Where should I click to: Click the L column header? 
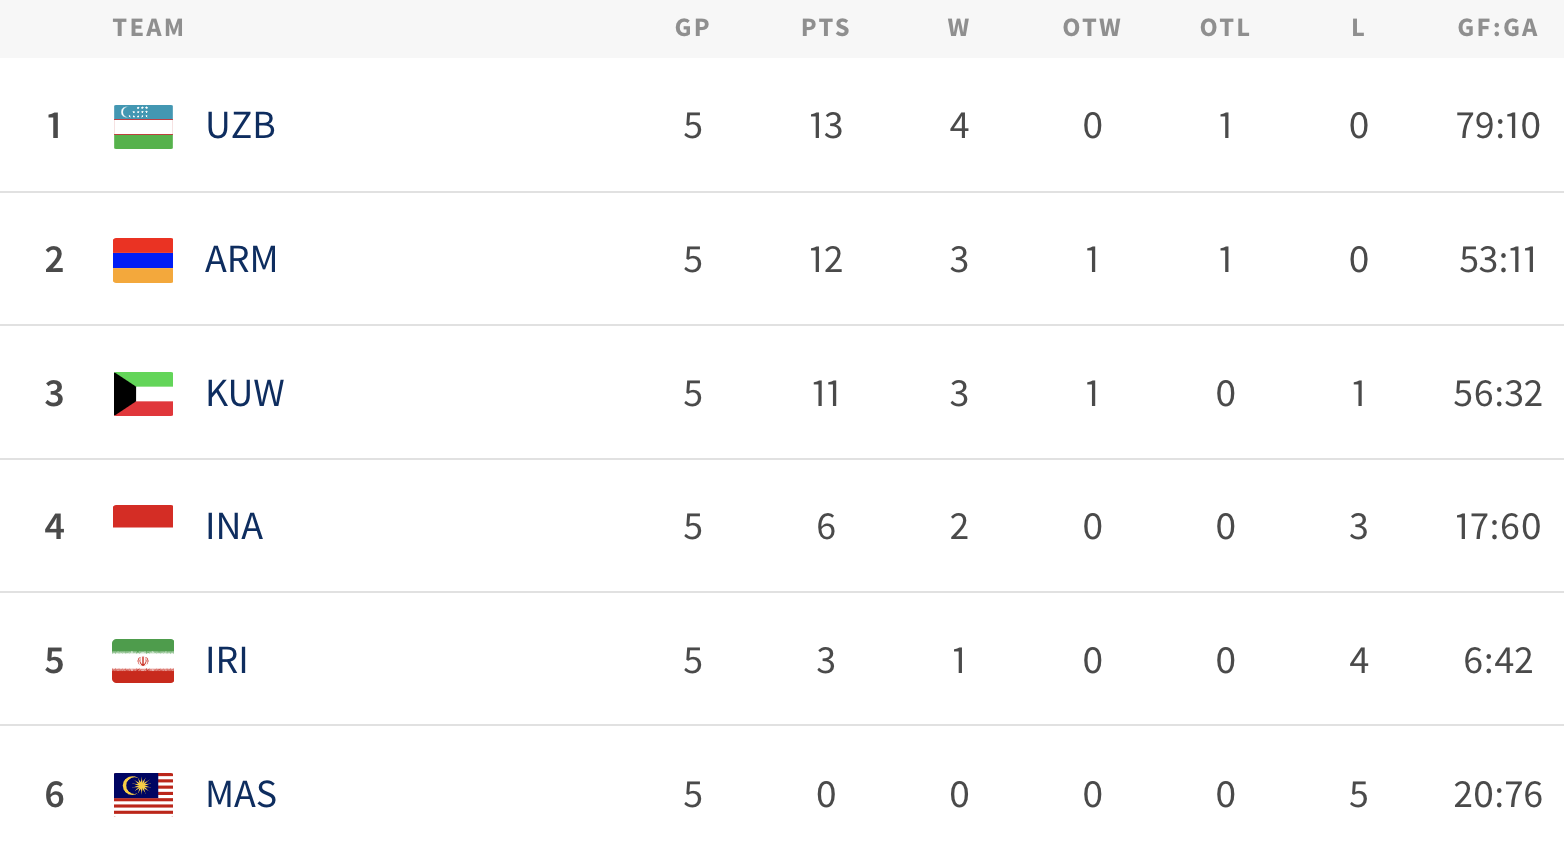pyautogui.click(x=1358, y=28)
